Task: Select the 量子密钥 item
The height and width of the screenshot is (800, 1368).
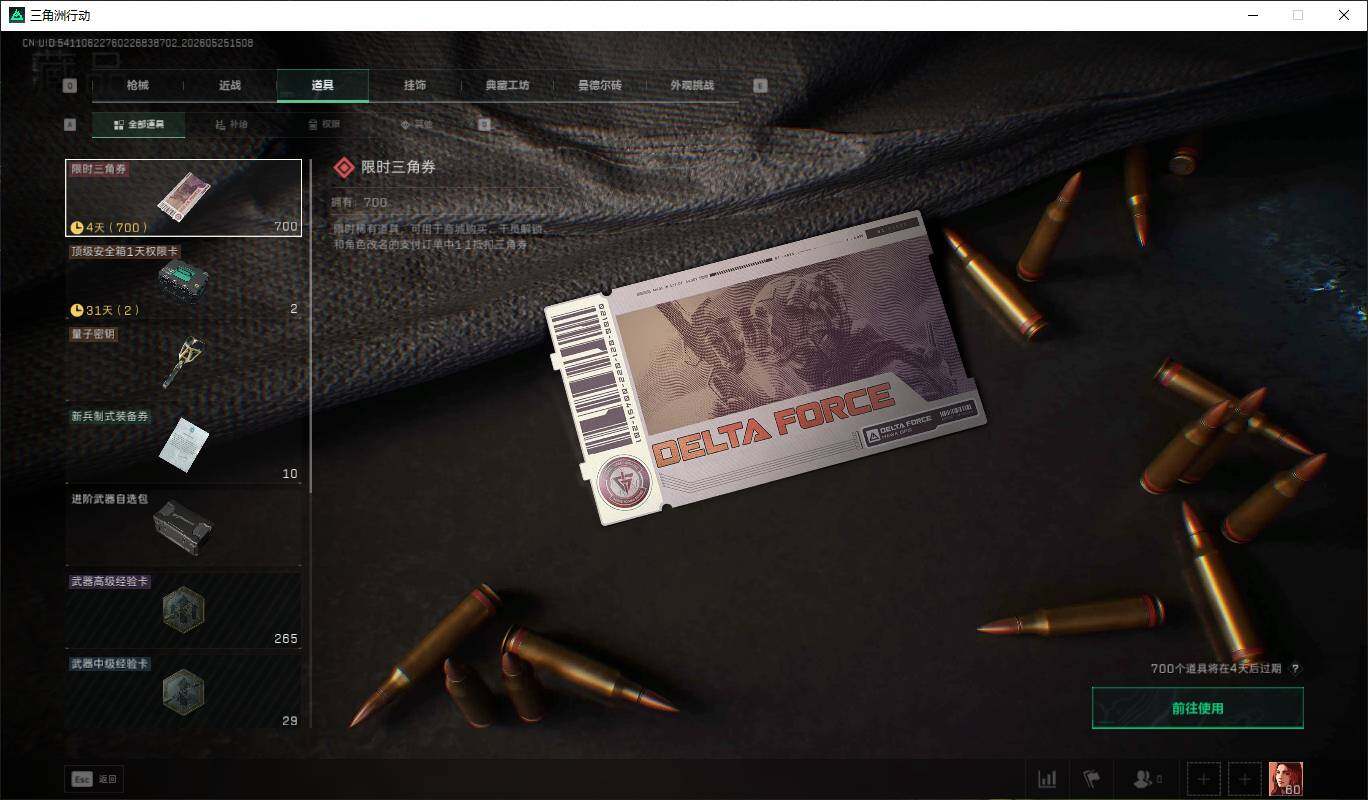Action: click(184, 362)
